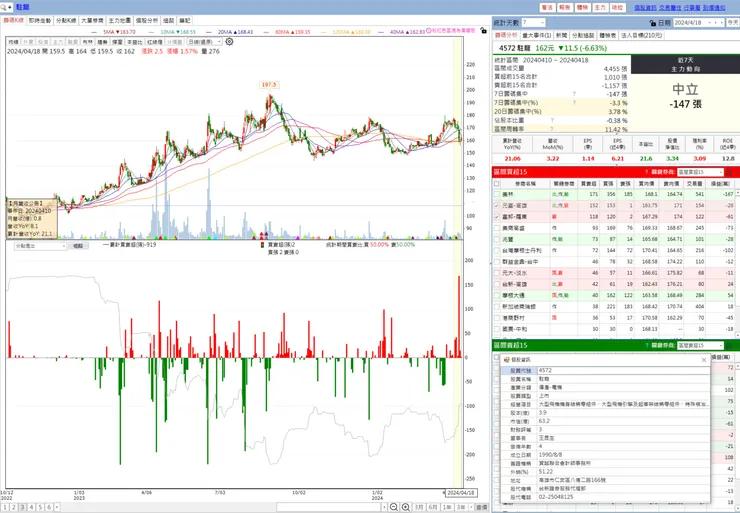Close the 個股資訊 popup window
740x513 pixels.
point(704,360)
